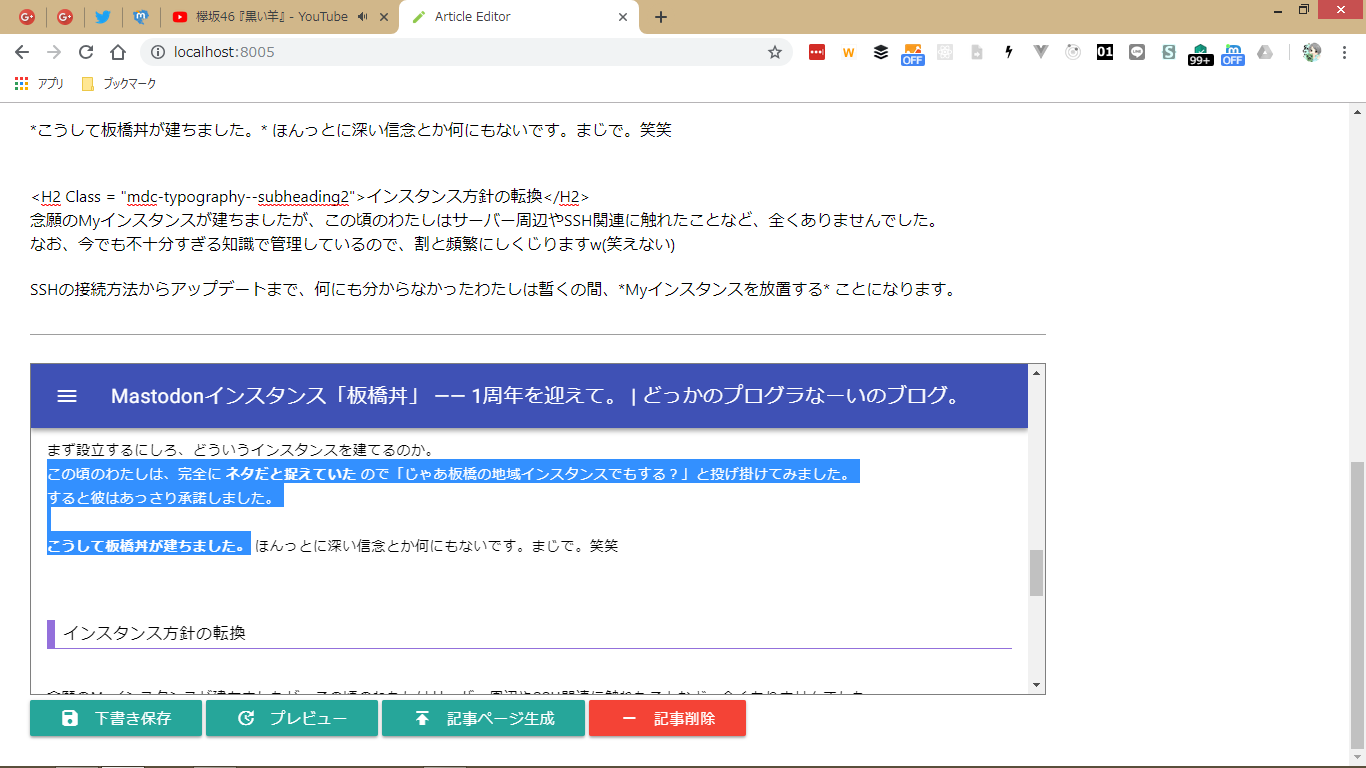This screenshot has width=1366, height=768.
Task: Click the Buffer stacked-layers extension icon
Action: pyautogui.click(x=880, y=52)
